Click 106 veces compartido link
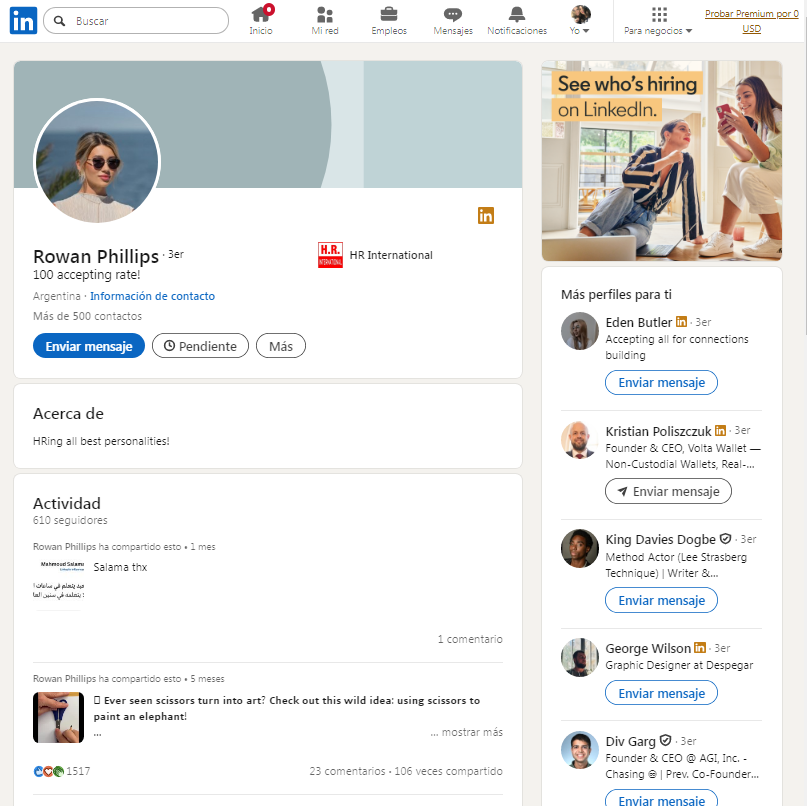Viewport: 807px width, 806px height. tap(448, 771)
